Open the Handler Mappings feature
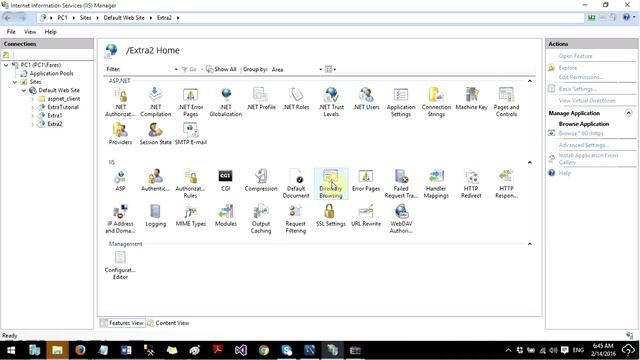Image resolution: width=640 pixels, height=360 pixels. pos(436,184)
